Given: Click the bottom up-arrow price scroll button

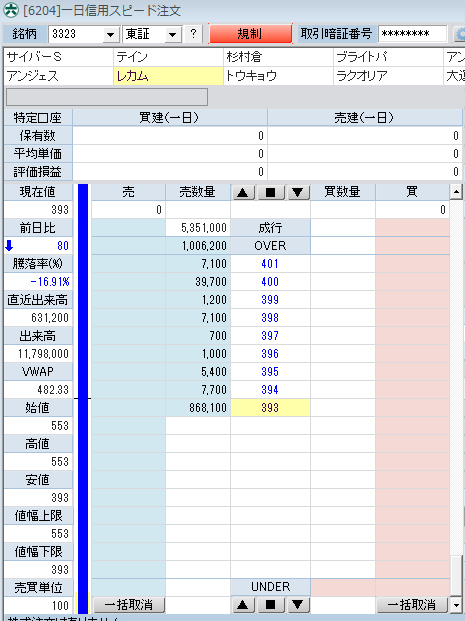Looking at the screenshot, I should tap(243, 605).
